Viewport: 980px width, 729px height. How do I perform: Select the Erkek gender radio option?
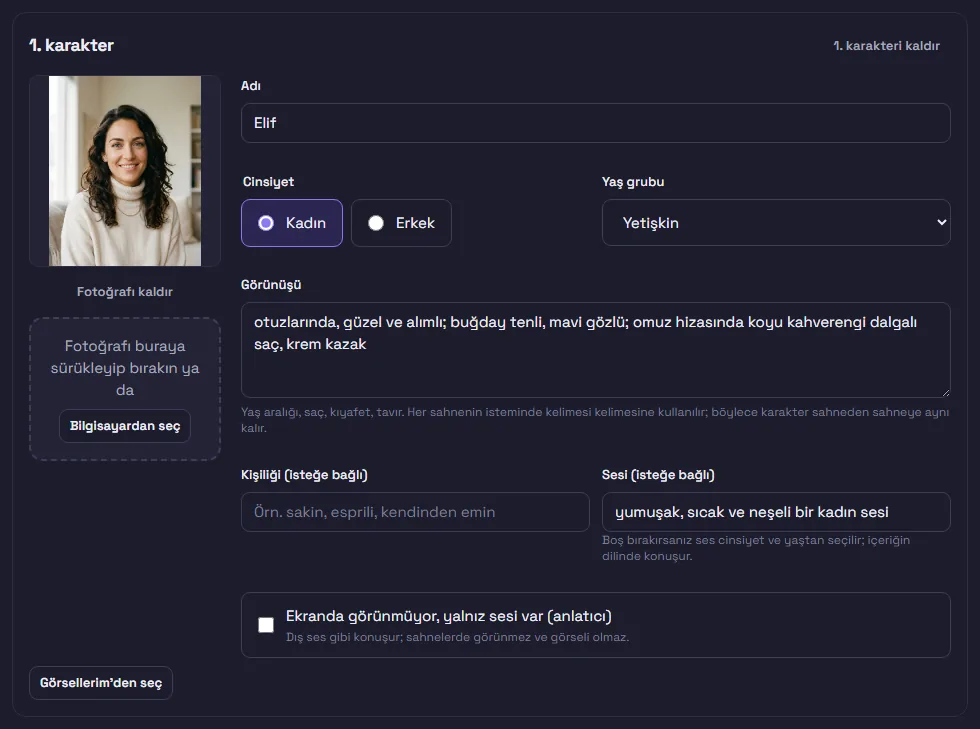click(x=401, y=223)
